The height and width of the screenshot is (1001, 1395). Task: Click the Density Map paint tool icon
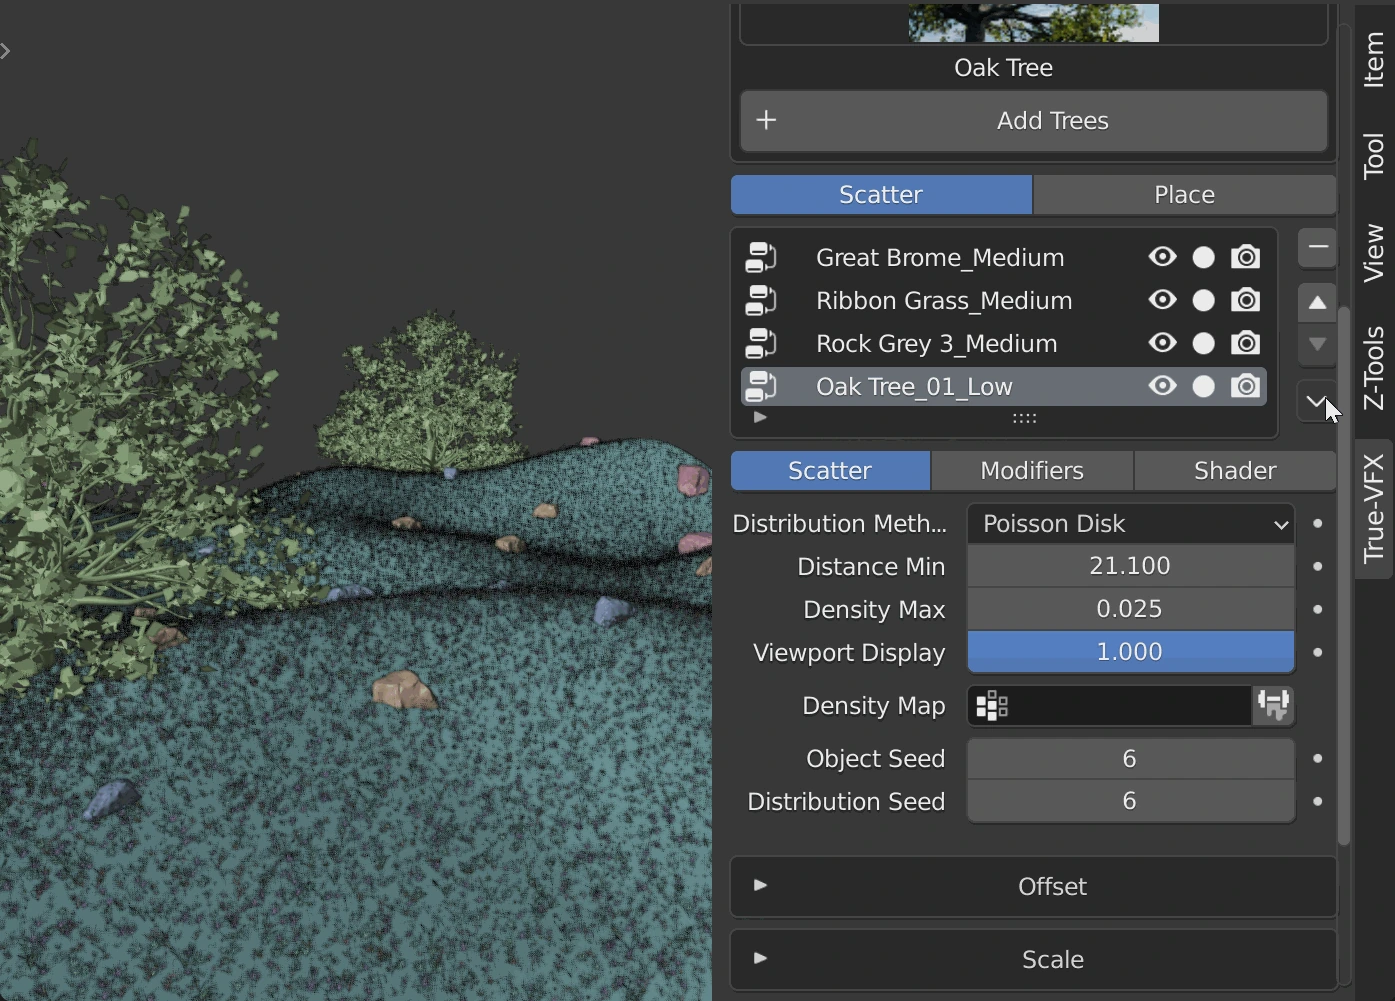1273,705
